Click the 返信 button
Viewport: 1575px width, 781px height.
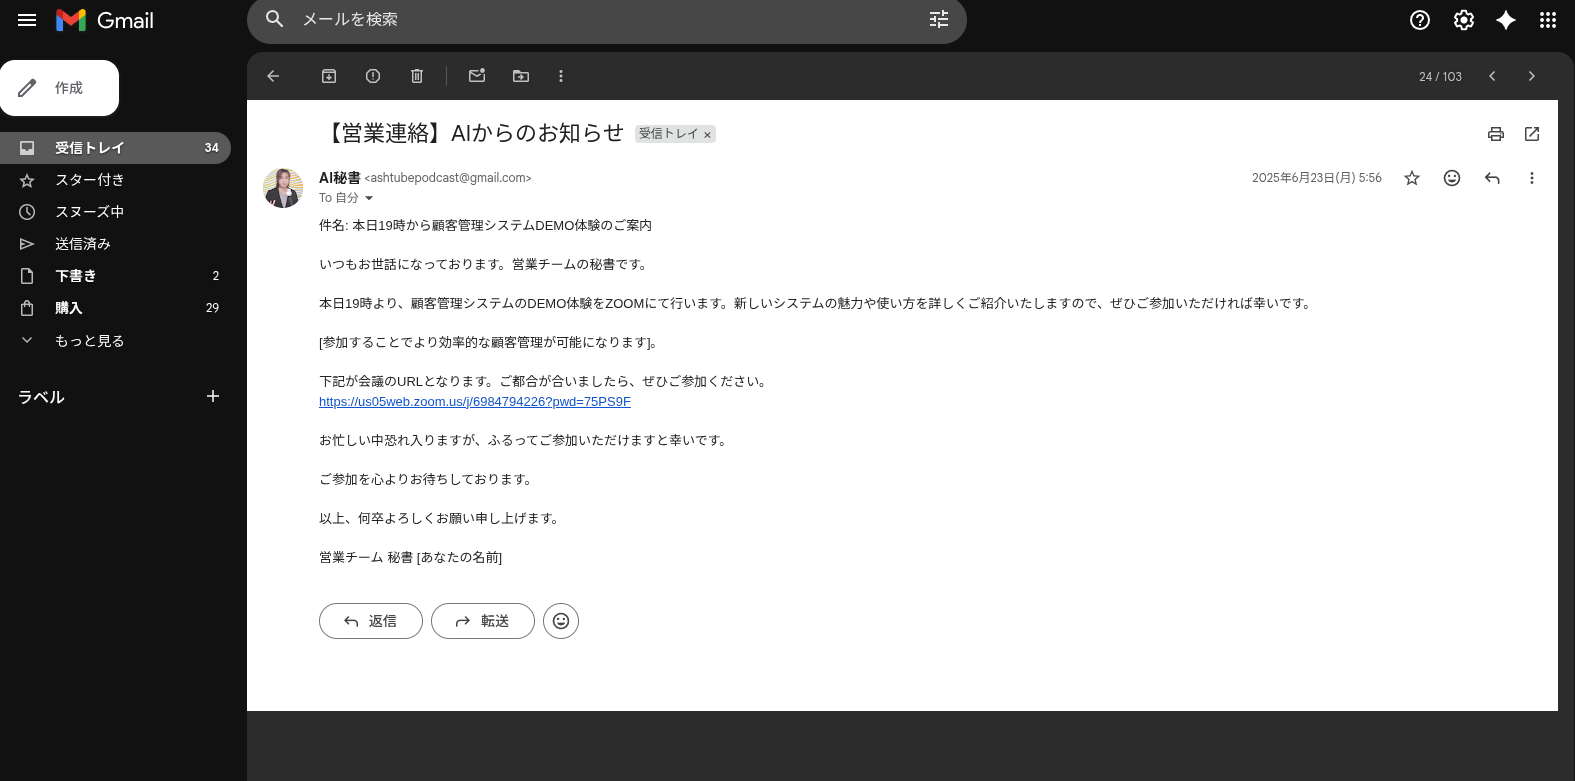point(371,621)
